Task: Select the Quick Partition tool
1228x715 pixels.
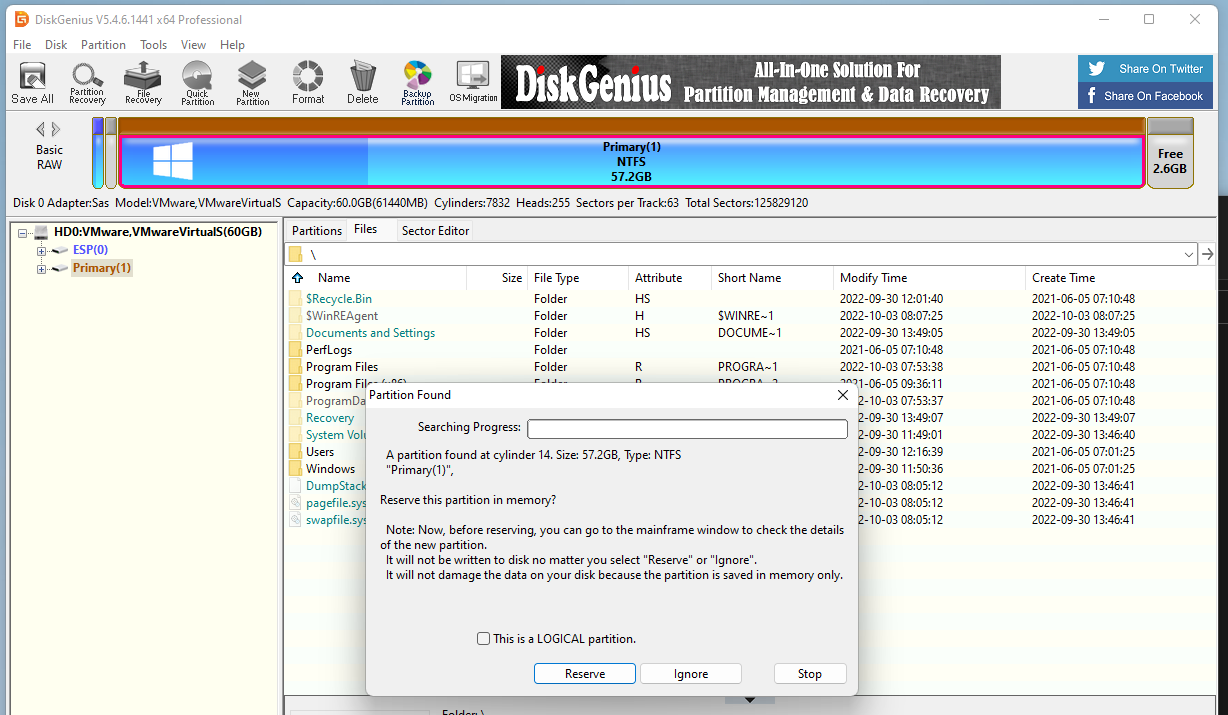Action: point(197,83)
